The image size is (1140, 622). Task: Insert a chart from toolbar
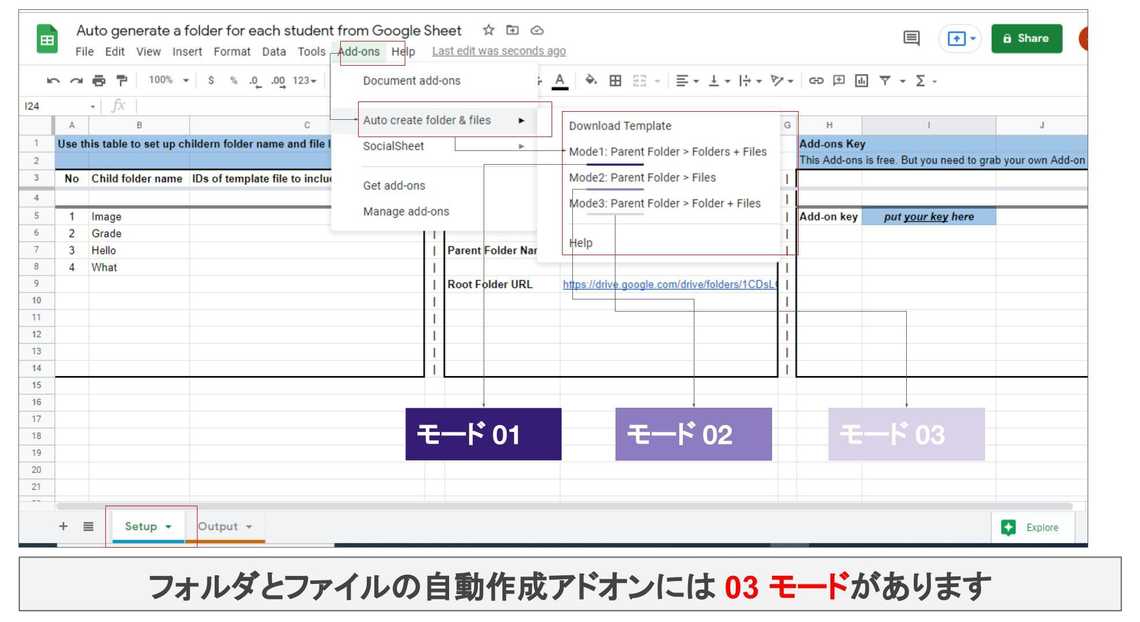point(861,81)
